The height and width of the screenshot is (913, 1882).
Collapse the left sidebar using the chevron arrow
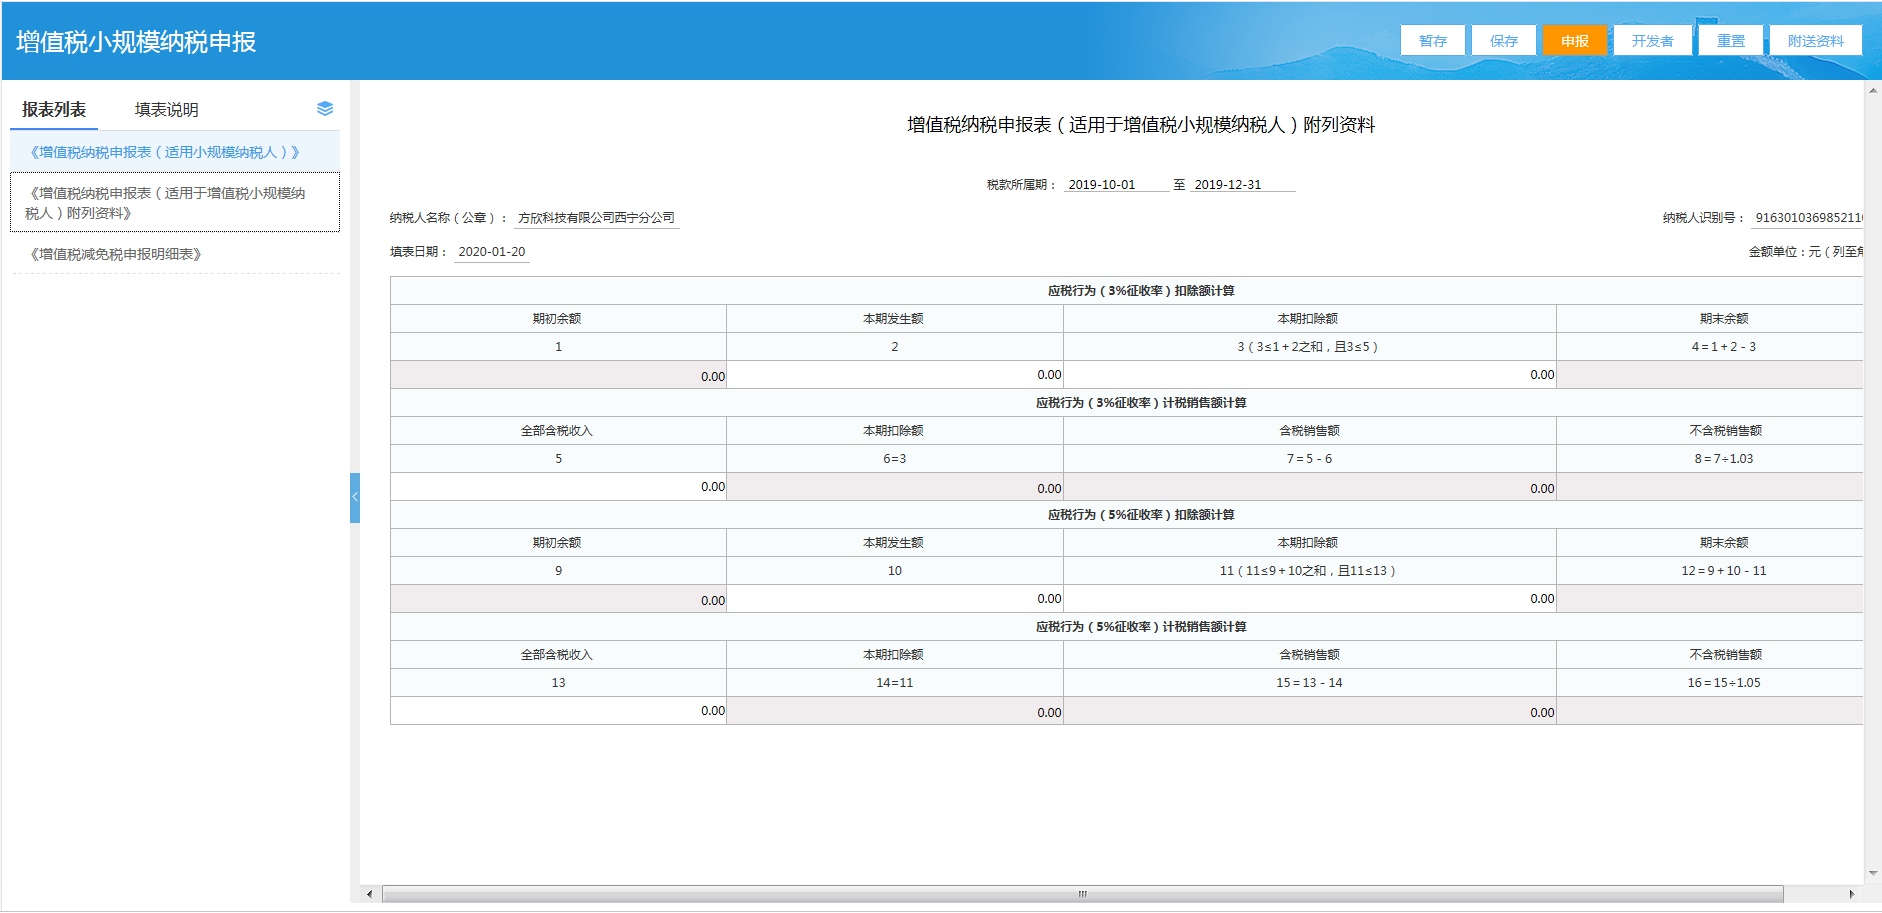click(355, 496)
